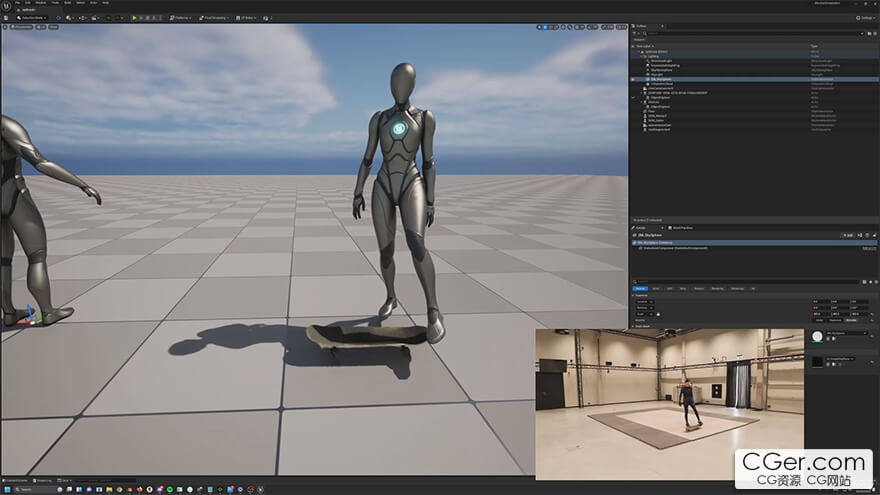Viewport: 880px width, 495px height.
Task: Select the translate tool in viewport toolbar
Action: (x=545, y=27)
